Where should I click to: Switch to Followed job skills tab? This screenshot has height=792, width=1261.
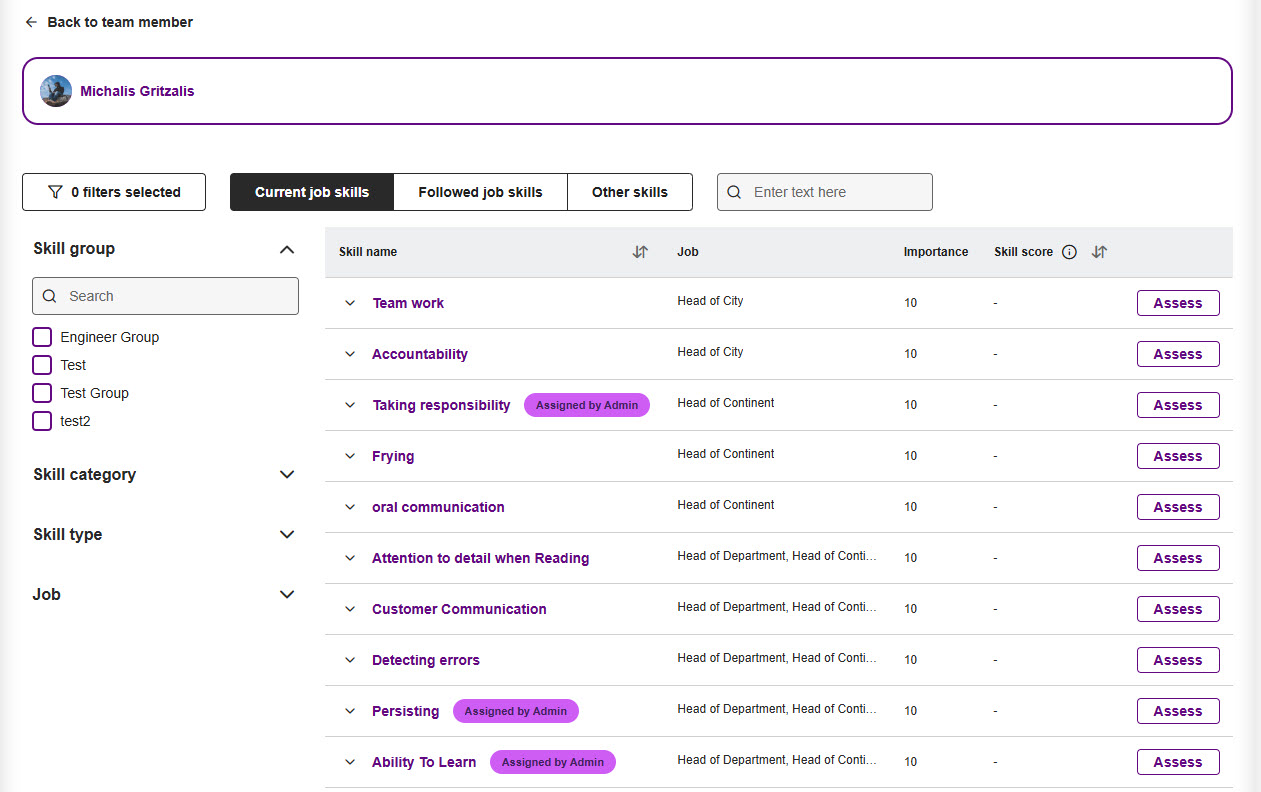pos(480,192)
